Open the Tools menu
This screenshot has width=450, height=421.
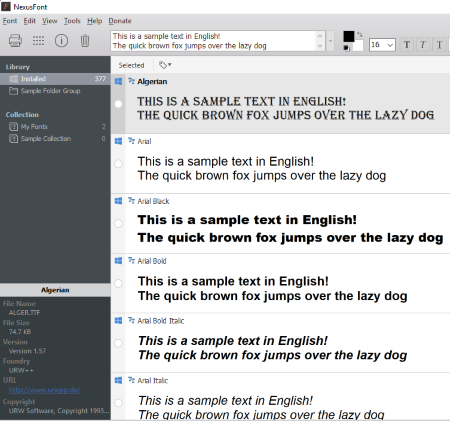[72, 21]
